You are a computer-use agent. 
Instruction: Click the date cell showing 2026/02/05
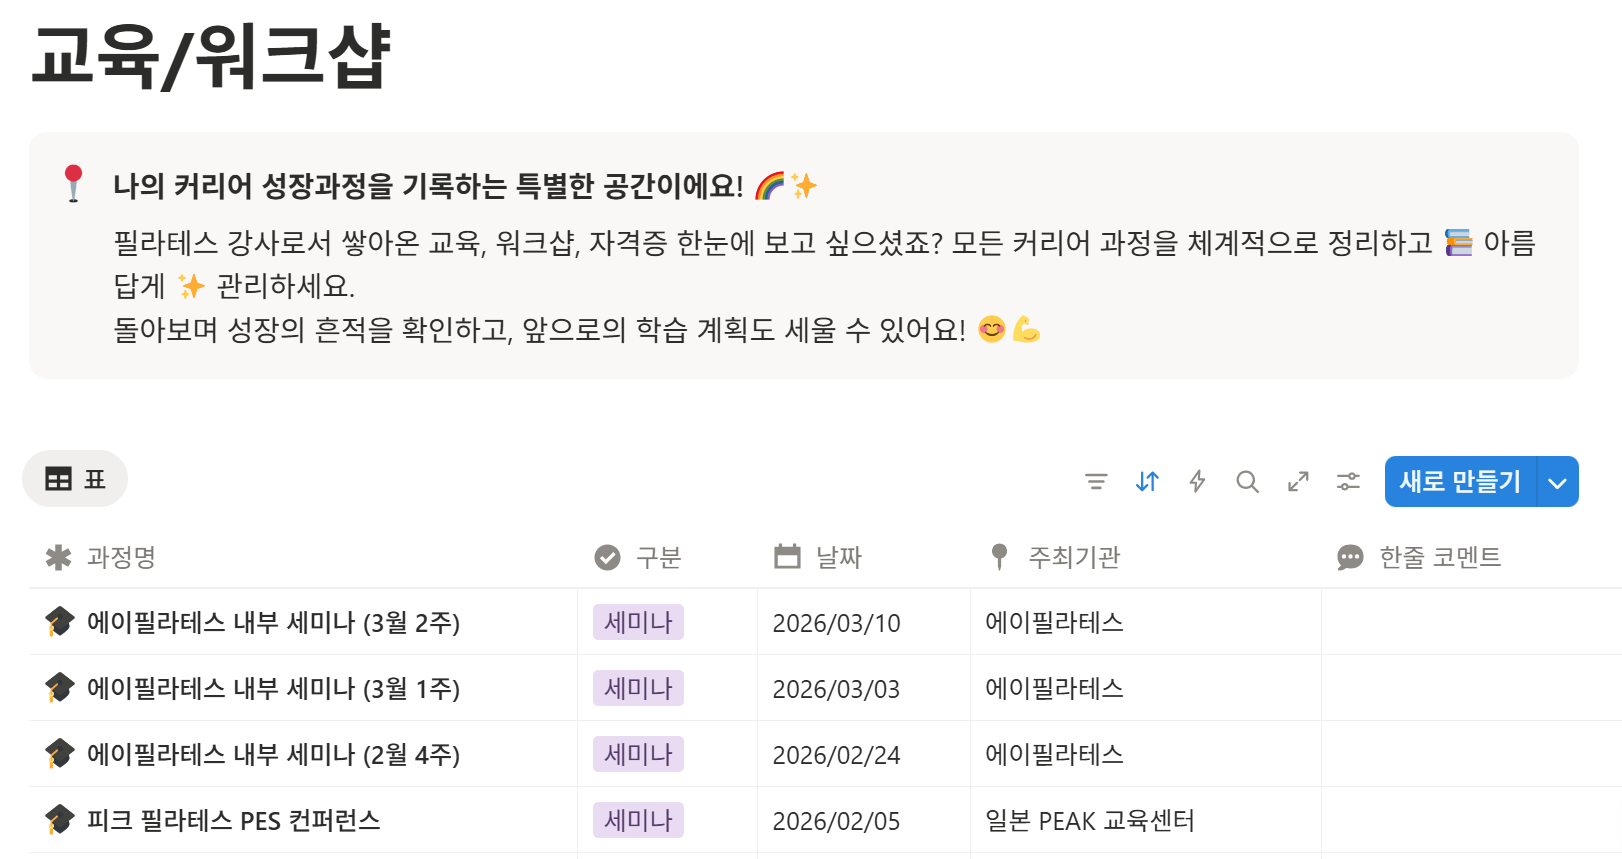[836, 820]
